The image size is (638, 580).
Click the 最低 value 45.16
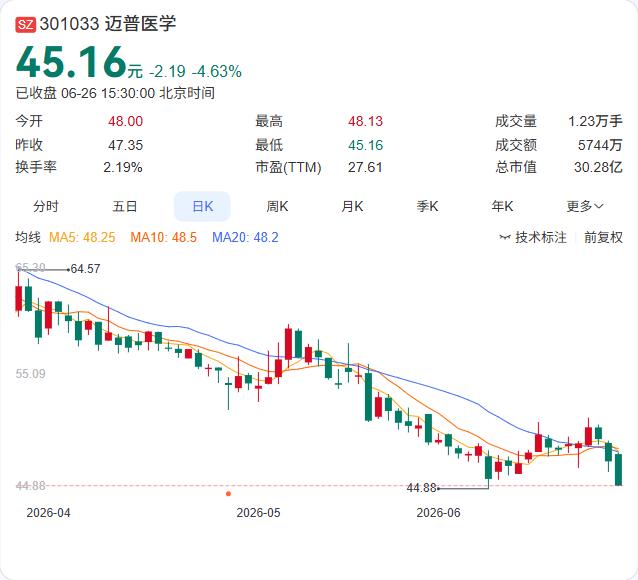[365, 145]
